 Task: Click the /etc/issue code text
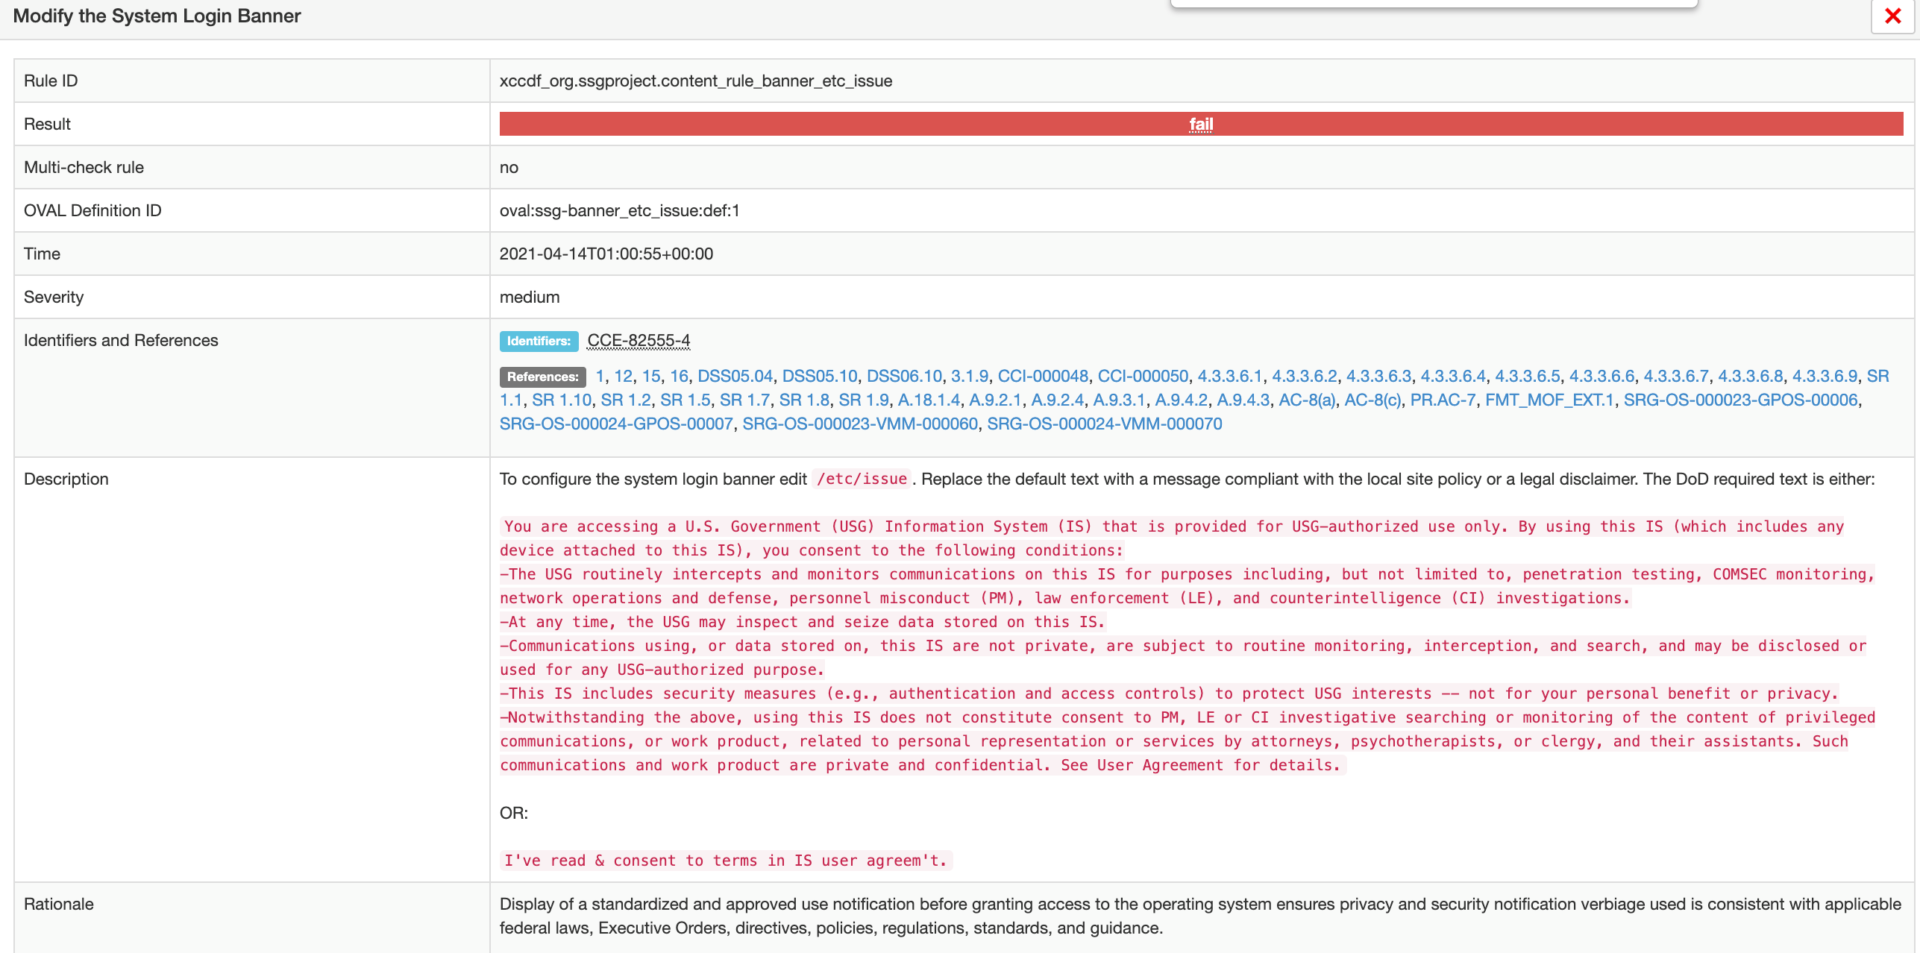862,479
